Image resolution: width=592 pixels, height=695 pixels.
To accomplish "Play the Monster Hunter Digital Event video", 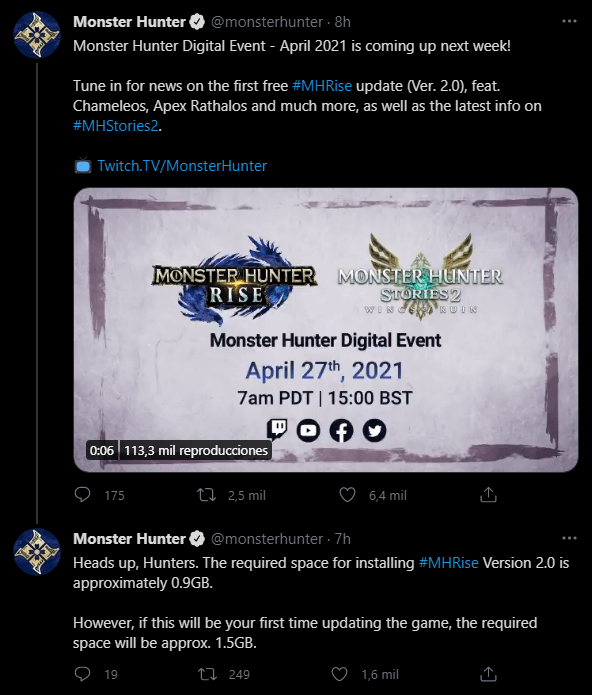I will tap(326, 330).
